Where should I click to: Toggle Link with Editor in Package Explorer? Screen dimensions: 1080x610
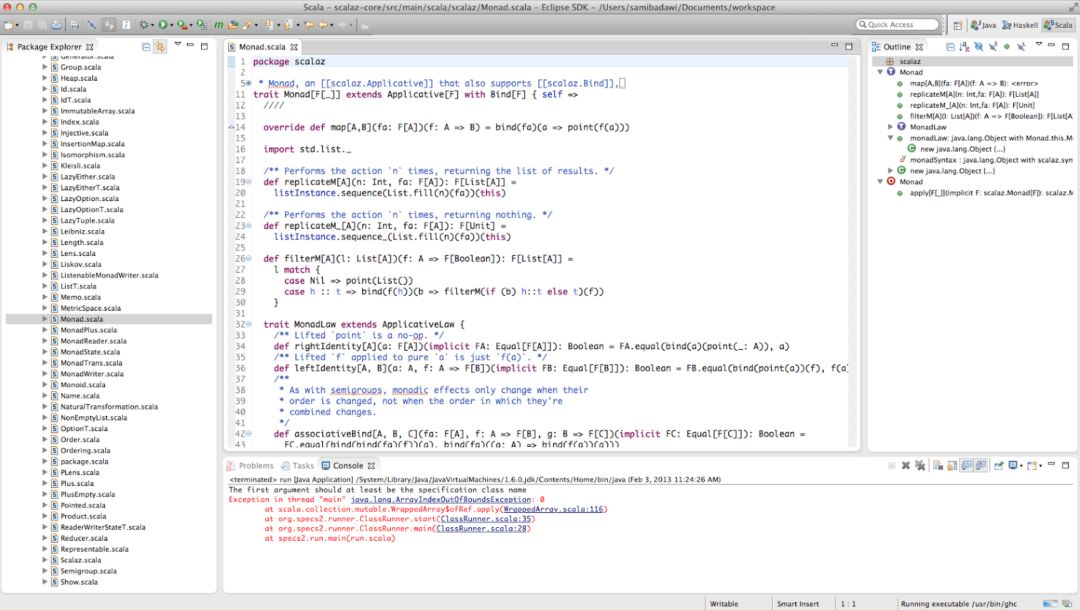click(160, 46)
